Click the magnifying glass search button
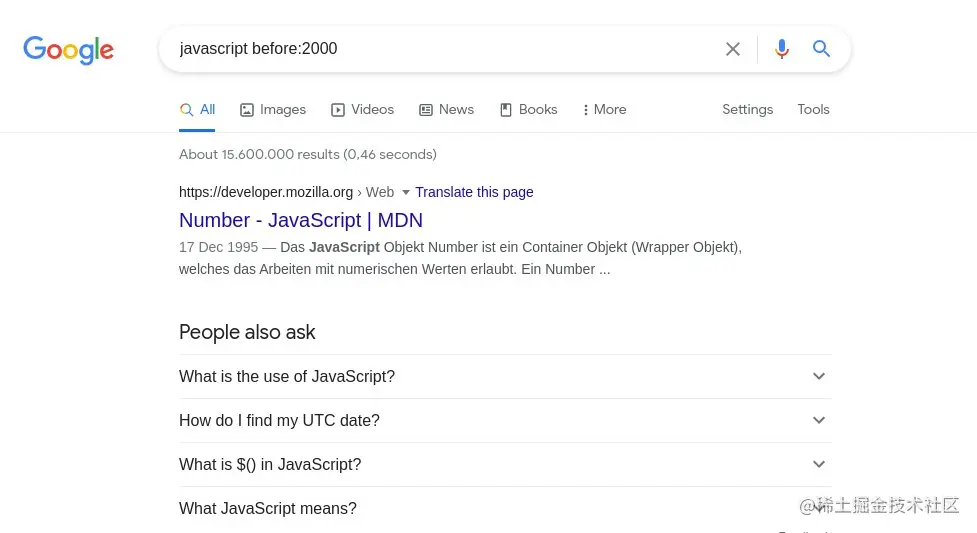 click(x=822, y=49)
